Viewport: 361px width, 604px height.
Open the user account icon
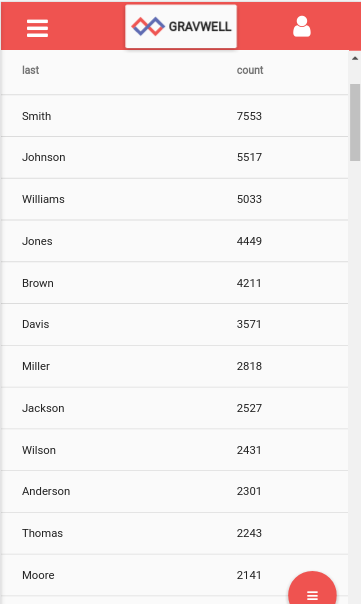(302, 27)
